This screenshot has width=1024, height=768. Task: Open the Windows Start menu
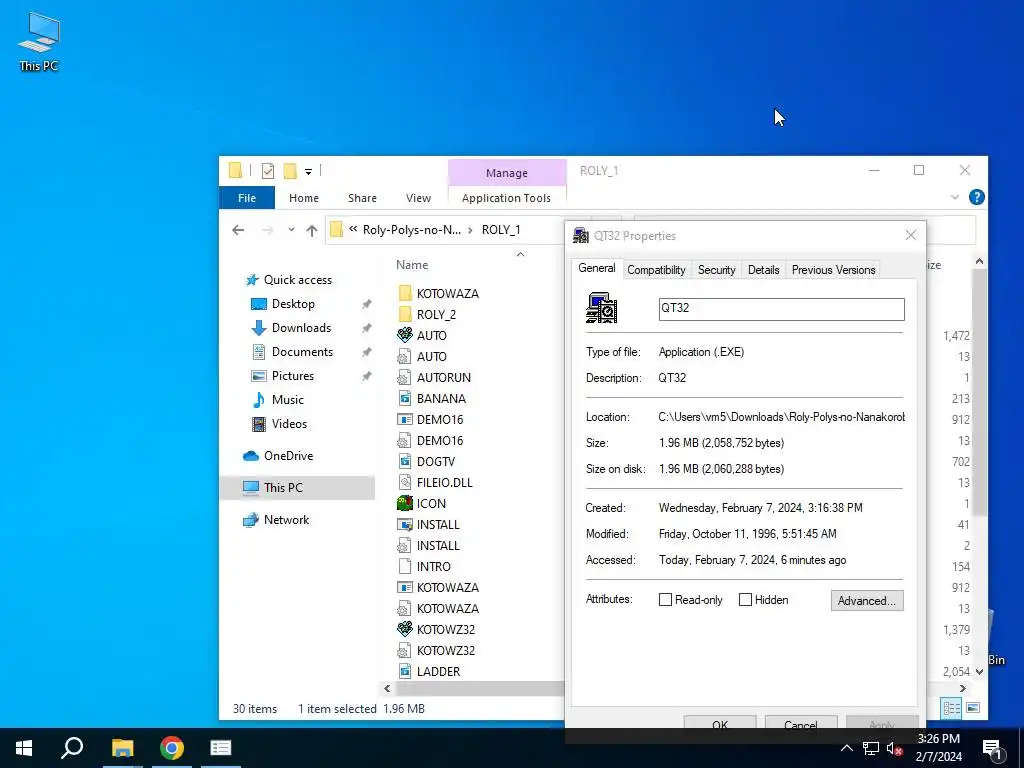pyautogui.click(x=24, y=748)
